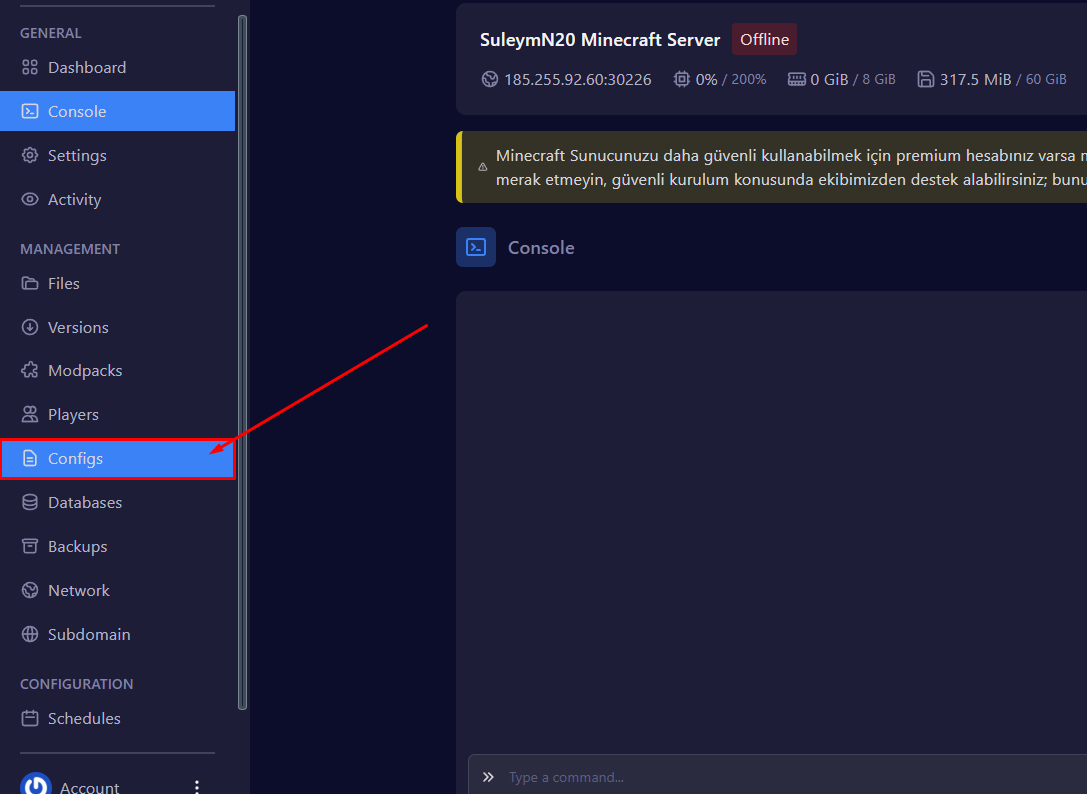This screenshot has width=1087, height=794.
Task: Open the Subdomain page
Action: coord(117,635)
